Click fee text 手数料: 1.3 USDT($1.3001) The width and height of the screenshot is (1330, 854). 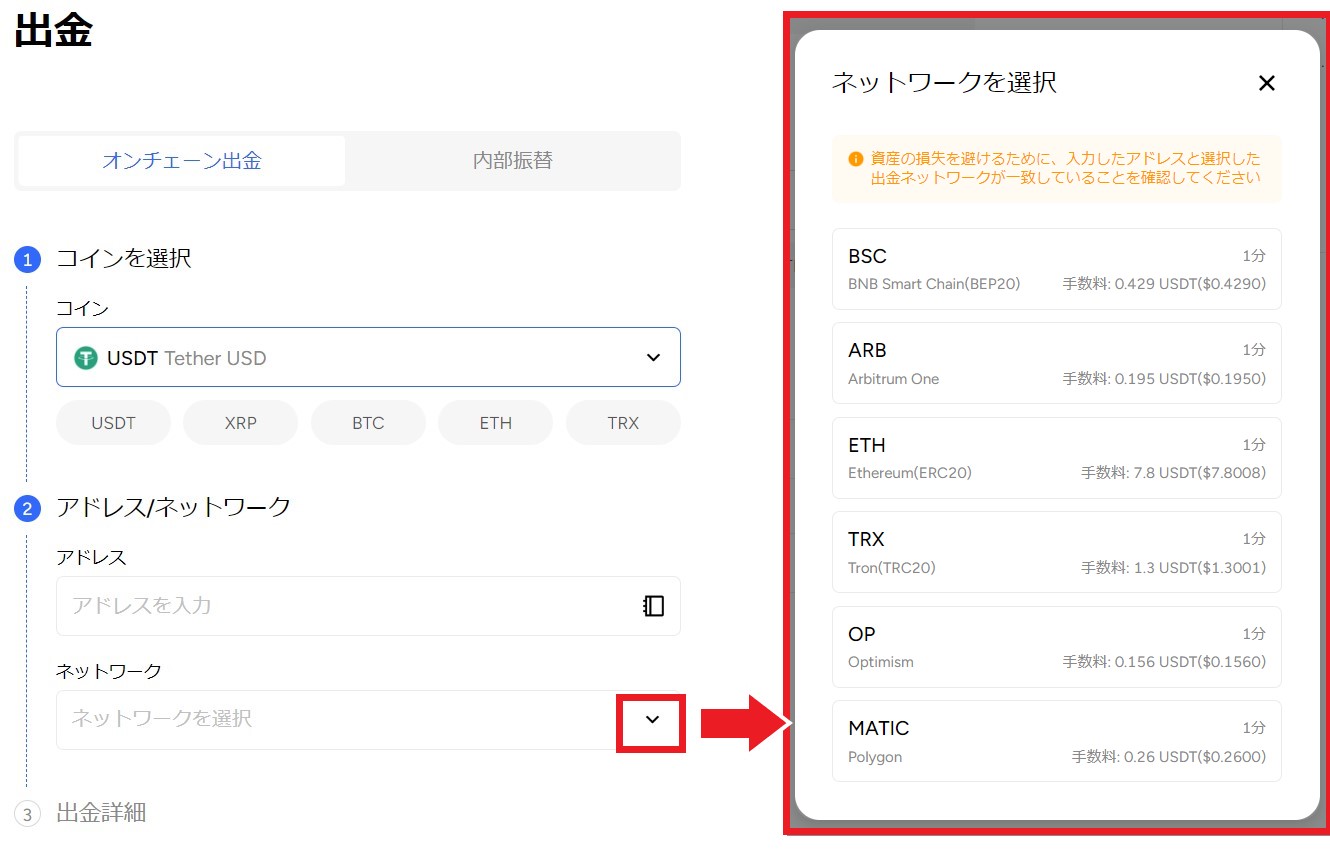[1173, 568]
